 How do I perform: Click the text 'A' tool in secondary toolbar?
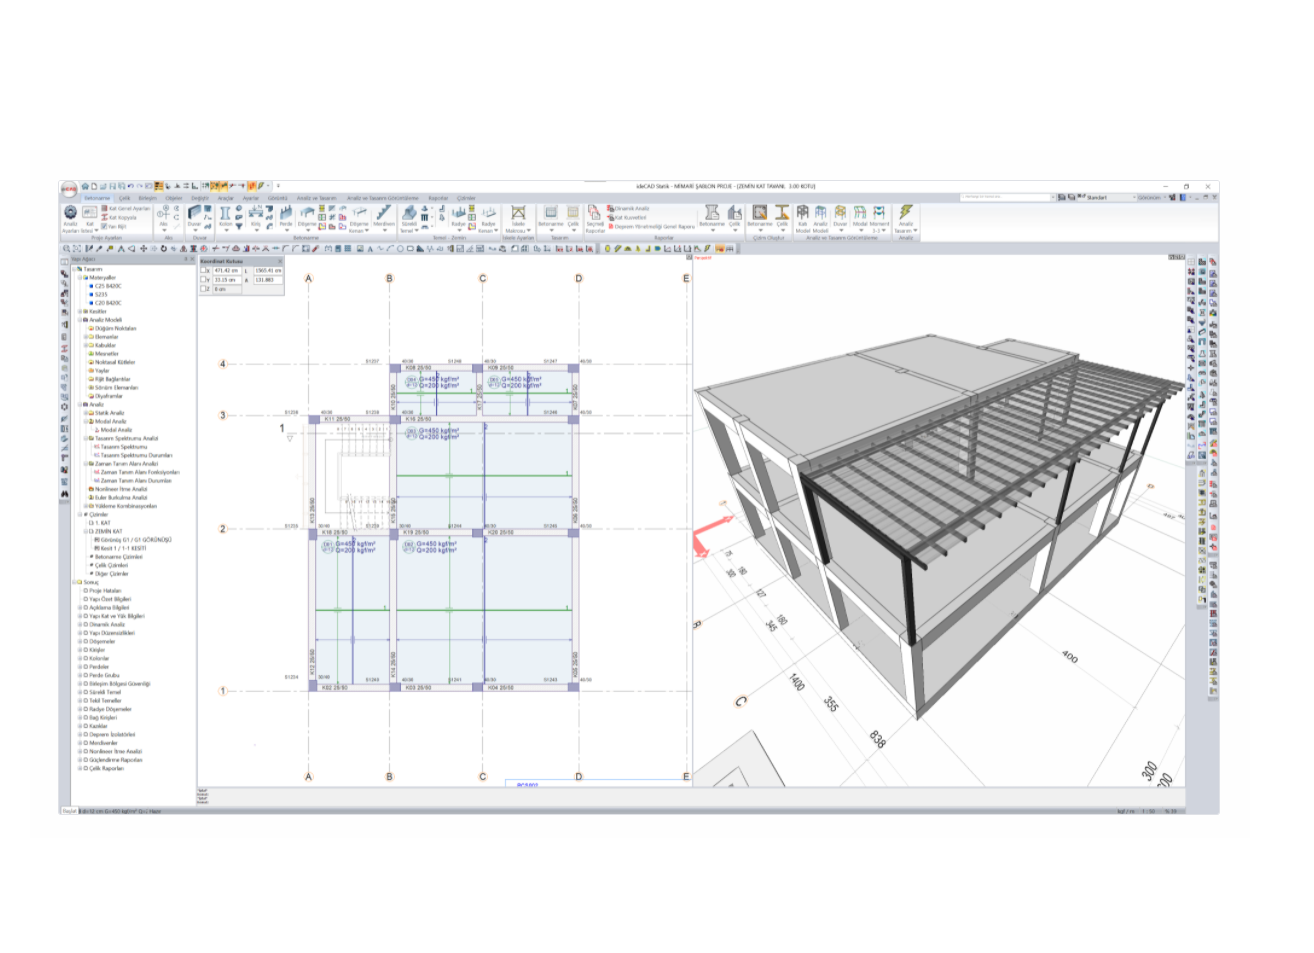point(370,249)
